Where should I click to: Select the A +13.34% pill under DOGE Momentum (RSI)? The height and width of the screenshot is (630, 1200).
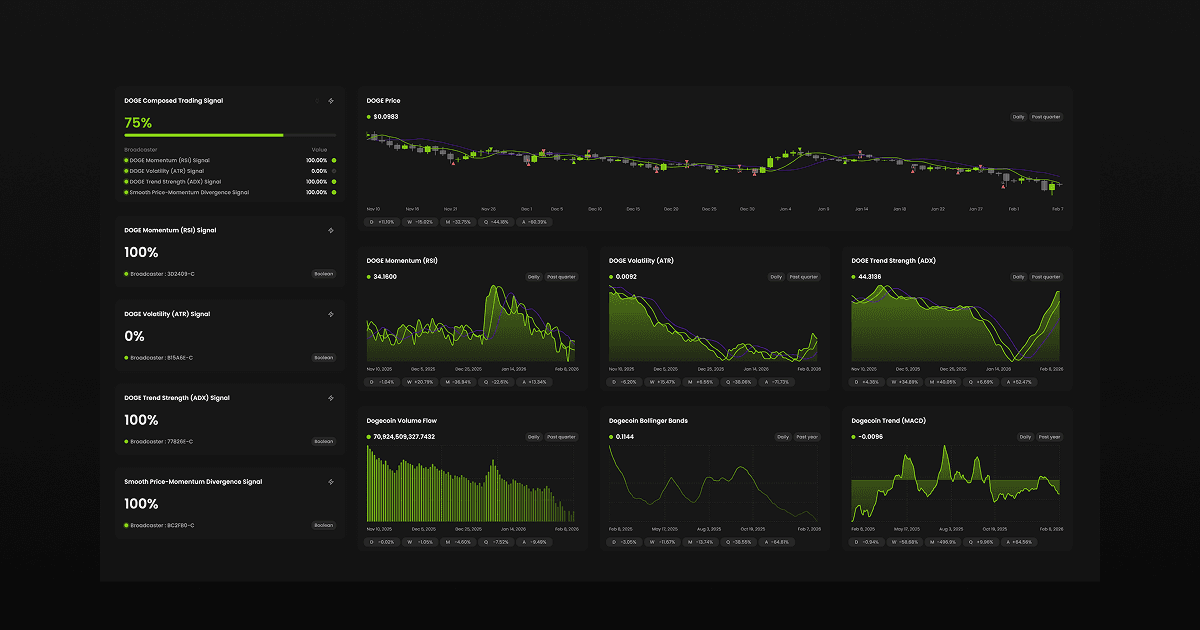click(x=534, y=382)
